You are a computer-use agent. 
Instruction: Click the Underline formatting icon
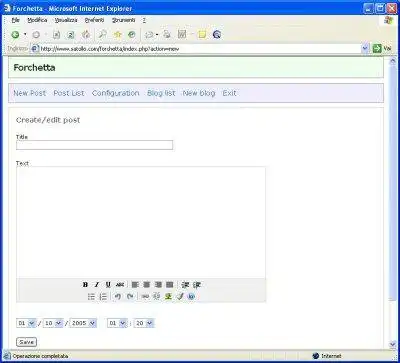point(108,285)
